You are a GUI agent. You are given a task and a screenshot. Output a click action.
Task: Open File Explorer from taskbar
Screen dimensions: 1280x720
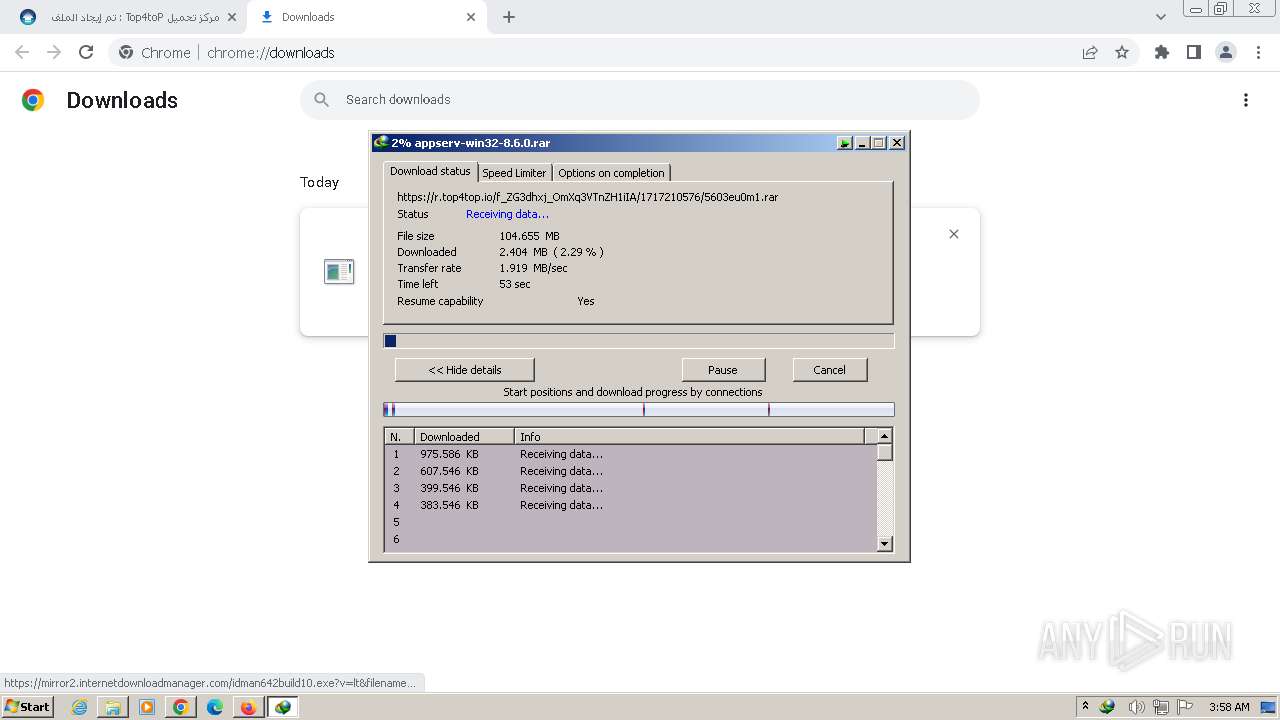(113, 707)
